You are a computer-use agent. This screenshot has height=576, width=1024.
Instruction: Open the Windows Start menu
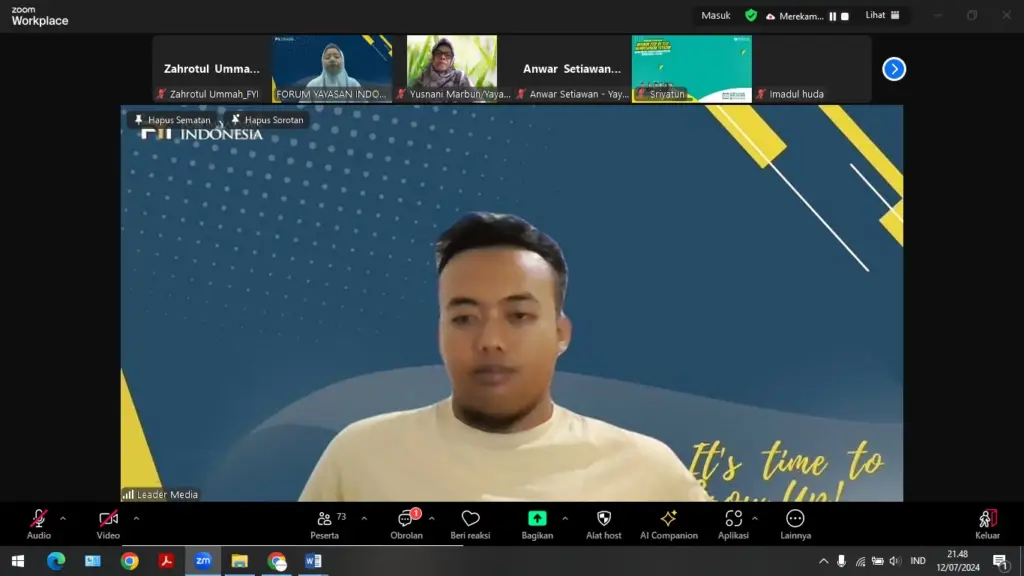pos(18,561)
